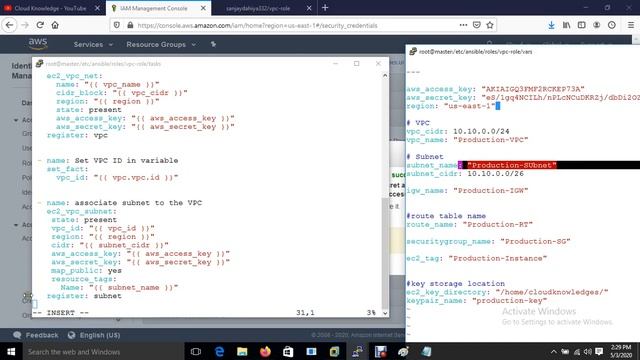Maximize the vpc-role/tasks terminal window
This screenshot has height=360, width=640.
(x=356, y=63)
